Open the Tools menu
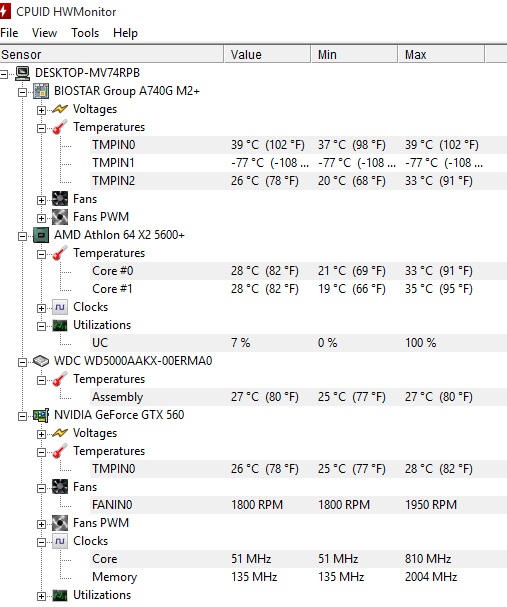 point(85,33)
